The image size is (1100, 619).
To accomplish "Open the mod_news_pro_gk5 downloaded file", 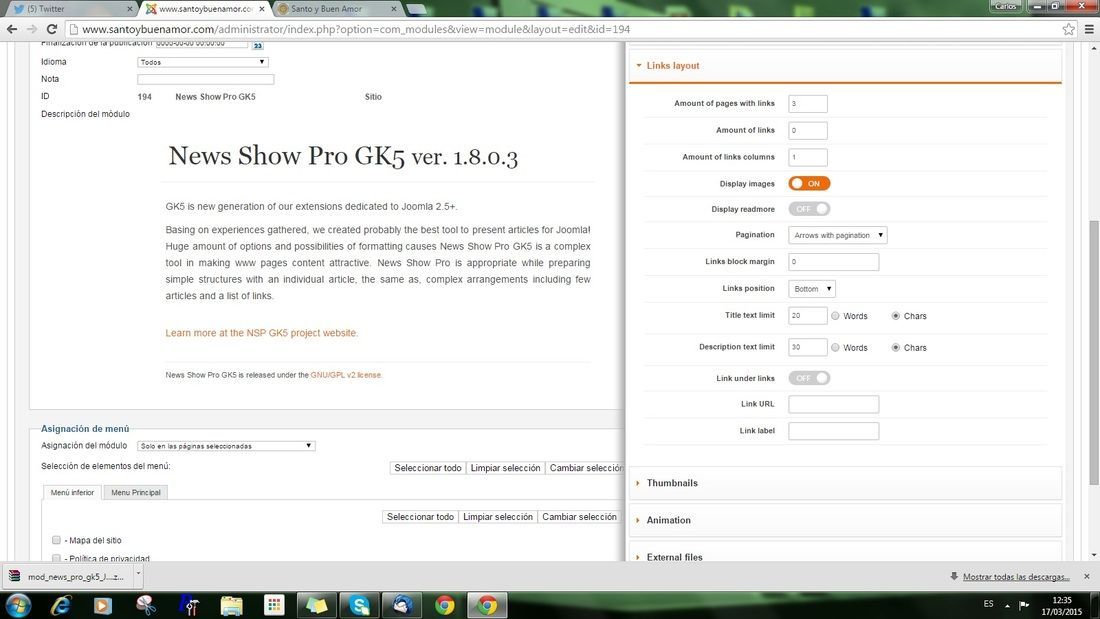I will pos(67,577).
